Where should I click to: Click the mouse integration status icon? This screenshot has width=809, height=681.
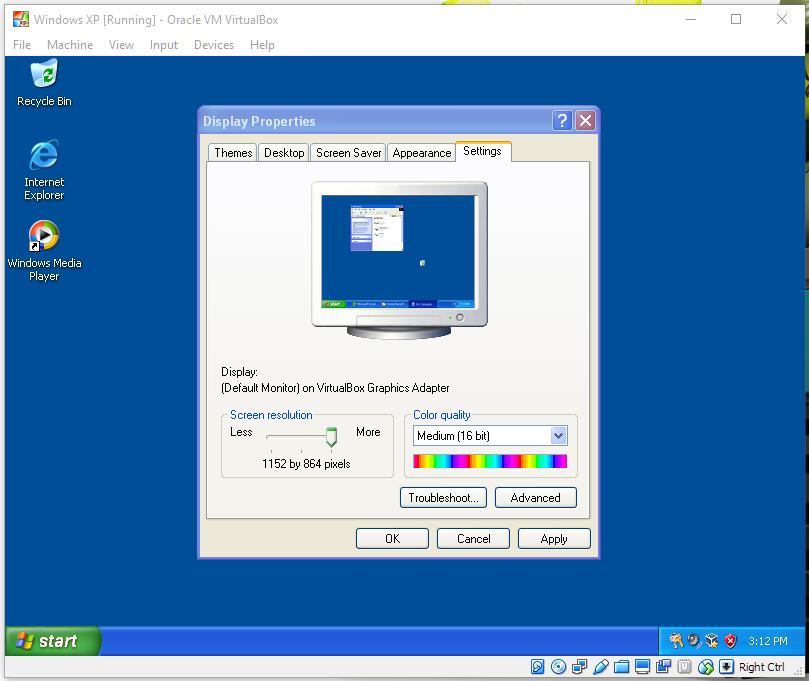tap(705, 667)
